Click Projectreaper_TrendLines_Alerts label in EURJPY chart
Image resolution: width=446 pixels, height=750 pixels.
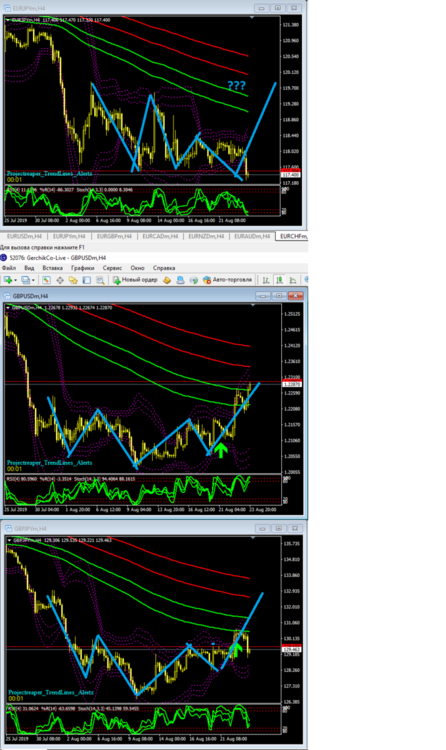49,174
